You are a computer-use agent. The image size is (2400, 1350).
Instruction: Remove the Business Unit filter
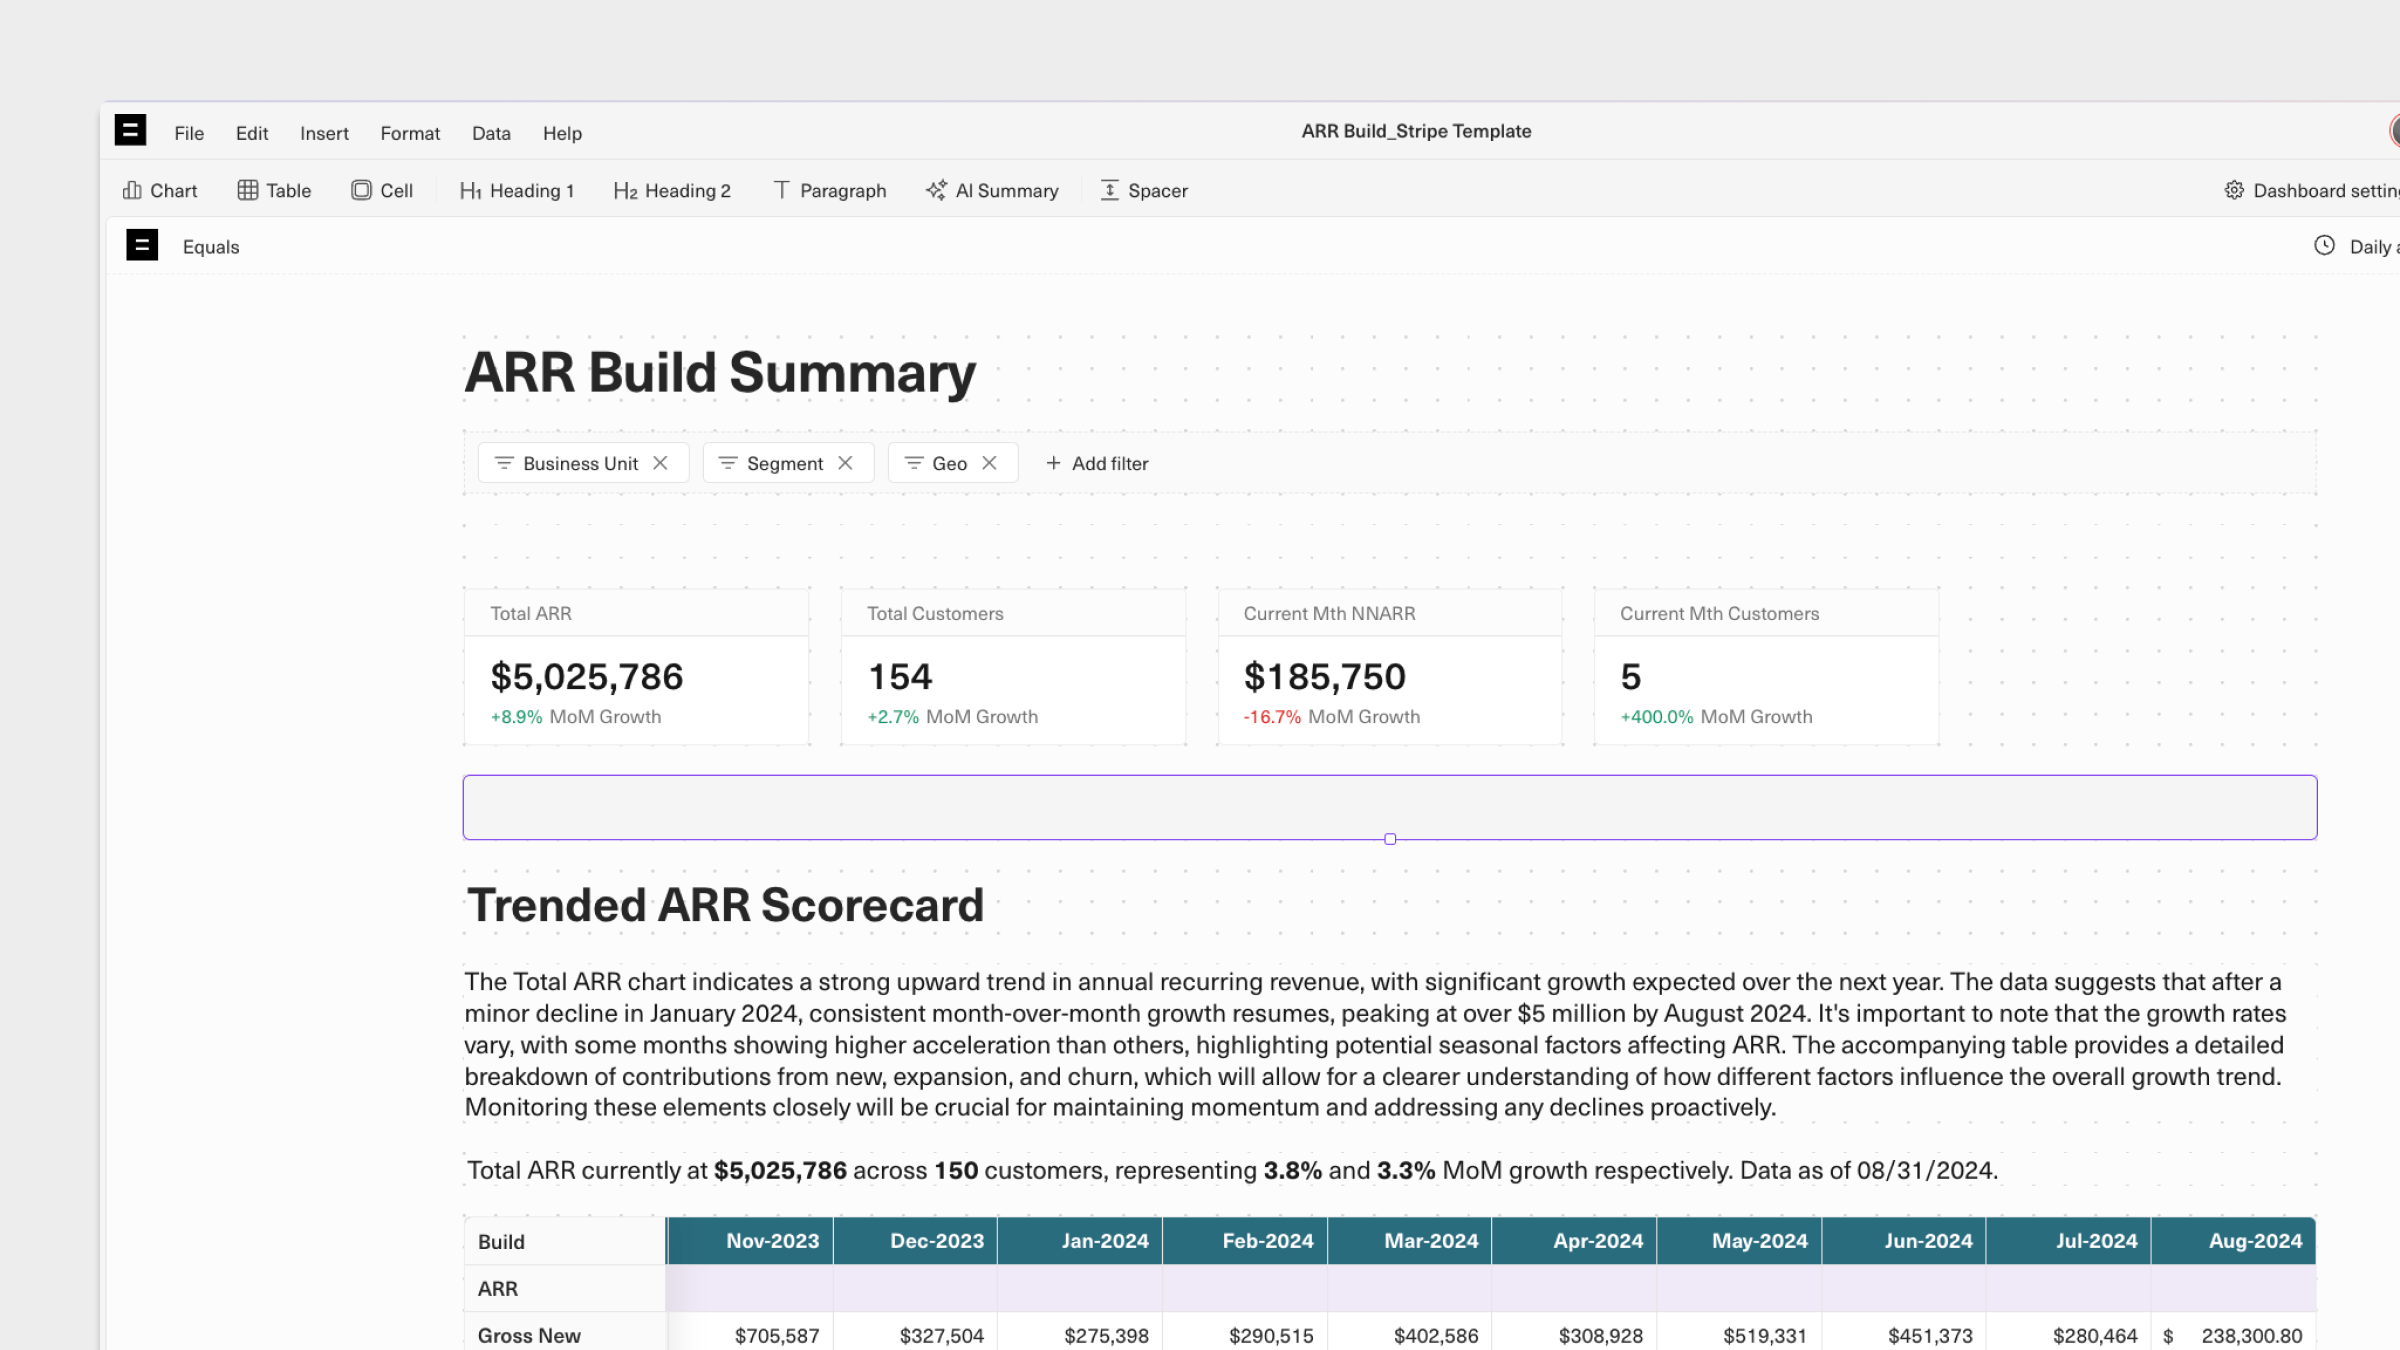pyautogui.click(x=660, y=463)
